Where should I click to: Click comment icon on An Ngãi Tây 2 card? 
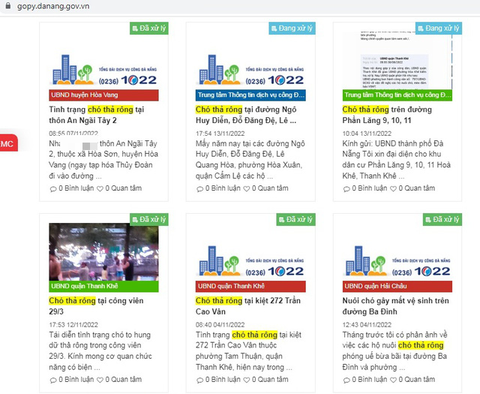pyautogui.click(x=53, y=189)
